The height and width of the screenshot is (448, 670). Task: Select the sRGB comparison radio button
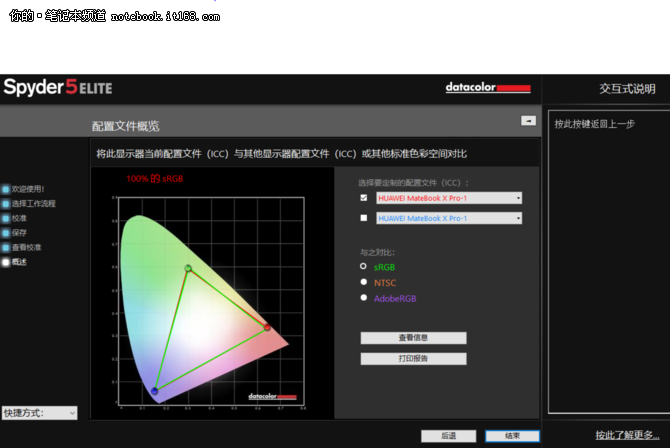click(364, 267)
